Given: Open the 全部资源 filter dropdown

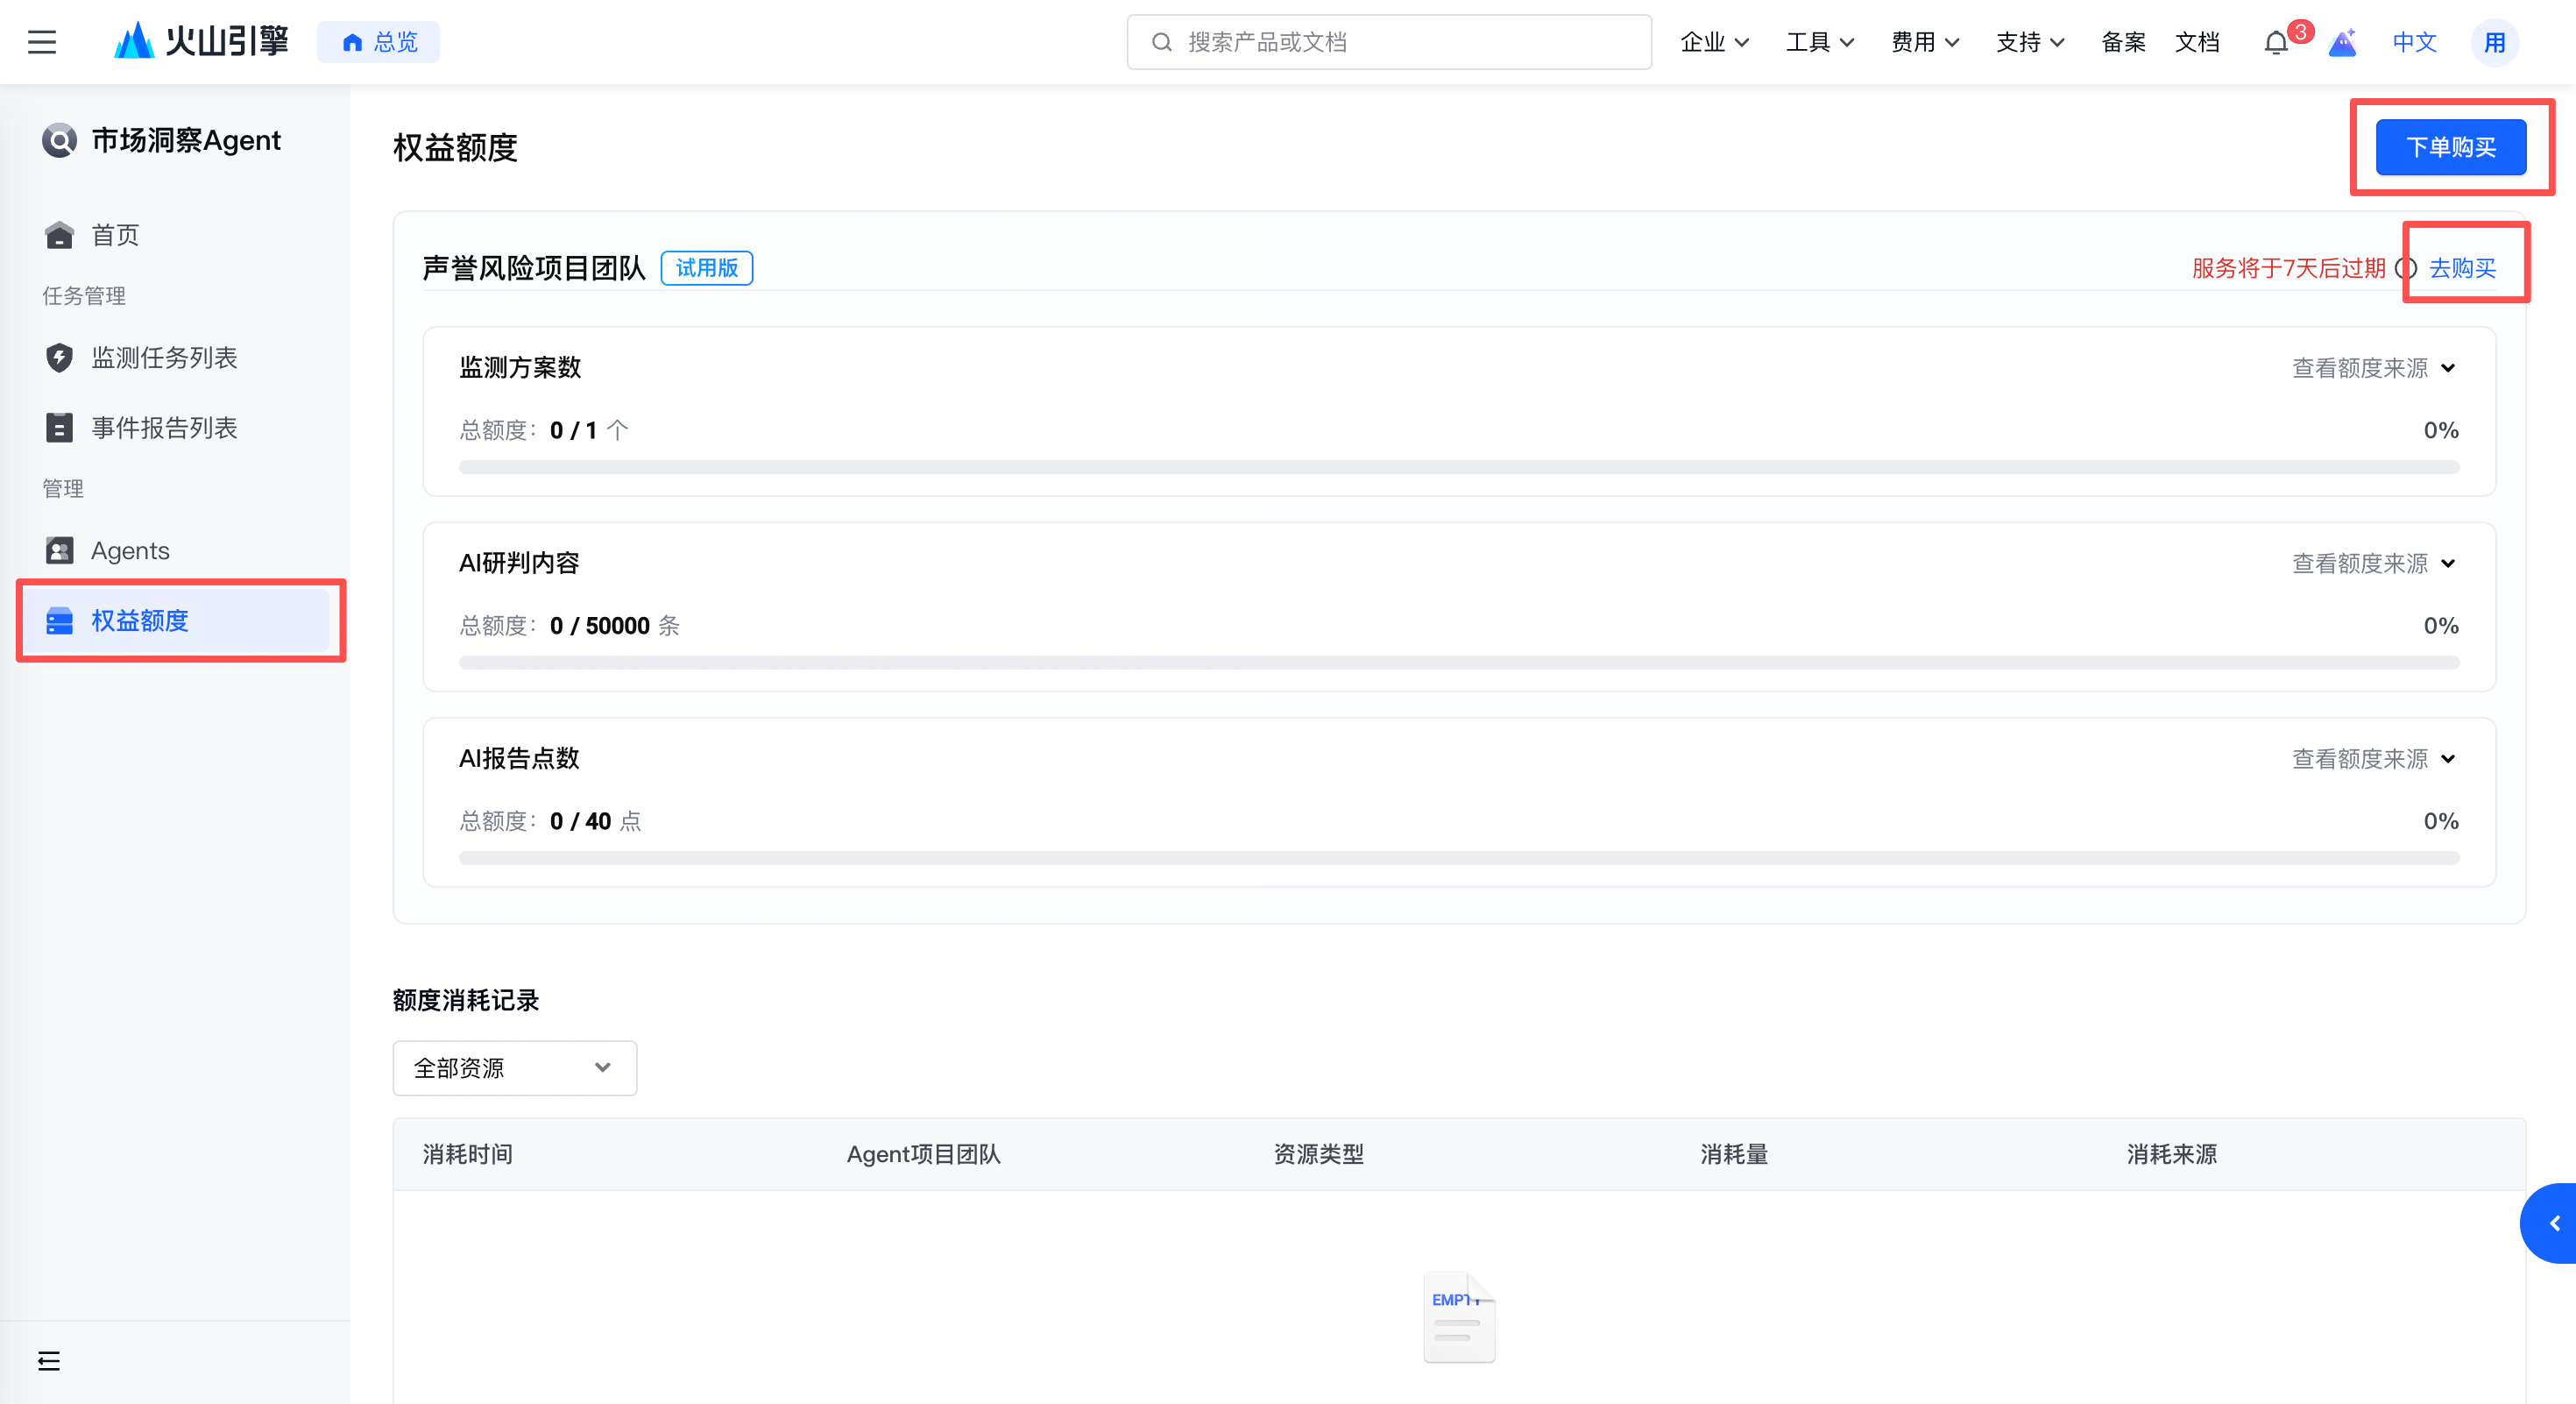Looking at the screenshot, I should (x=514, y=1068).
